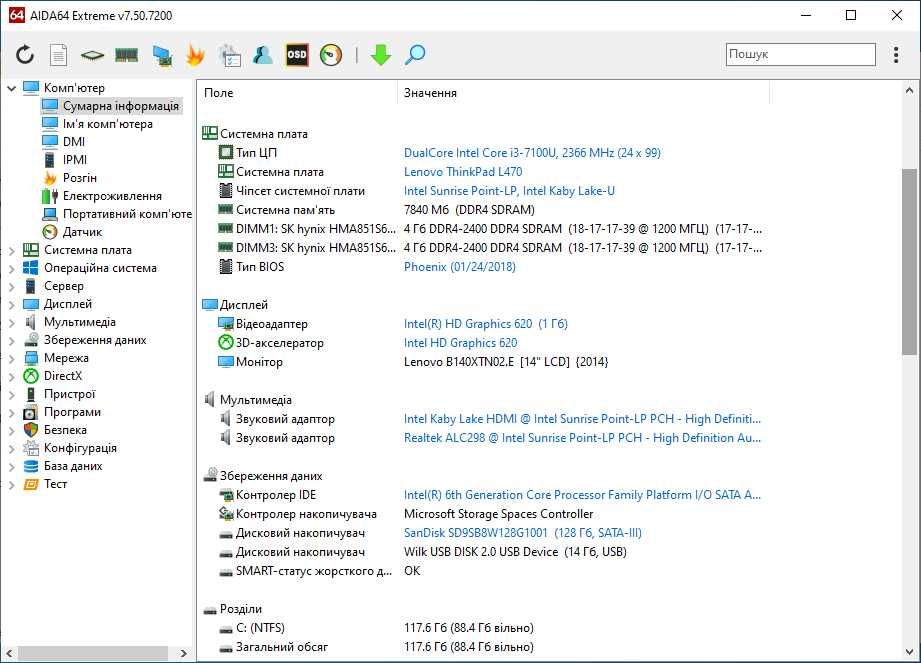Open the network audit computer icon
The height and width of the screenshot is (663, 921).
tap(162, 55)
